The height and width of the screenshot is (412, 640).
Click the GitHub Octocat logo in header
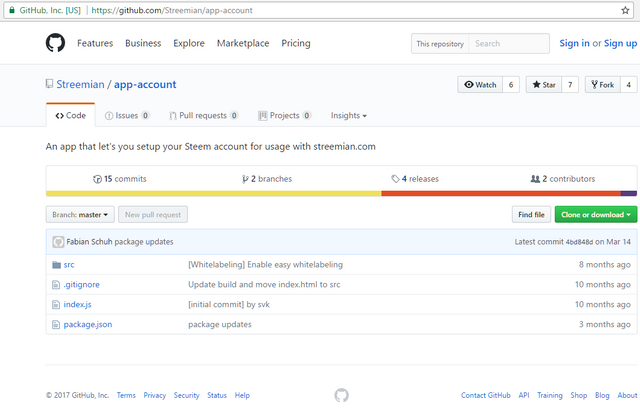click(55, 43)
